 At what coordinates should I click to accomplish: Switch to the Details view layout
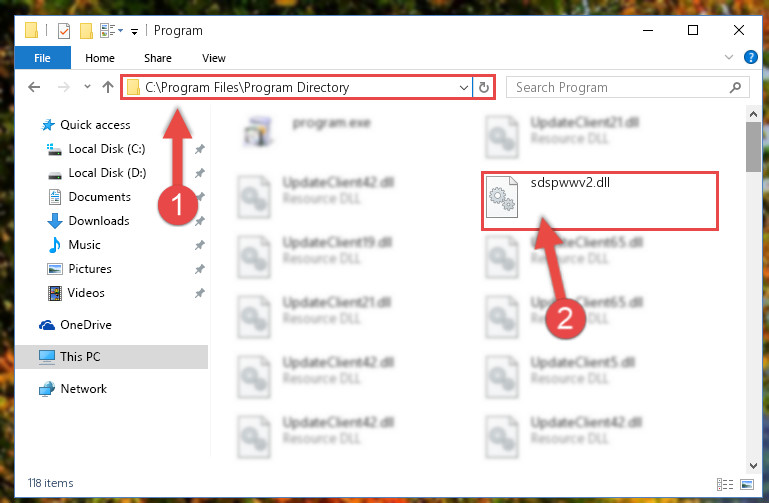[x=725, y=484]
